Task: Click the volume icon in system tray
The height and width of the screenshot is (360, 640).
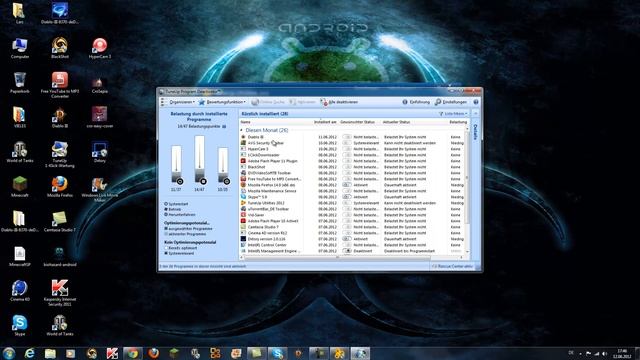Action: [x=604, y=354]
